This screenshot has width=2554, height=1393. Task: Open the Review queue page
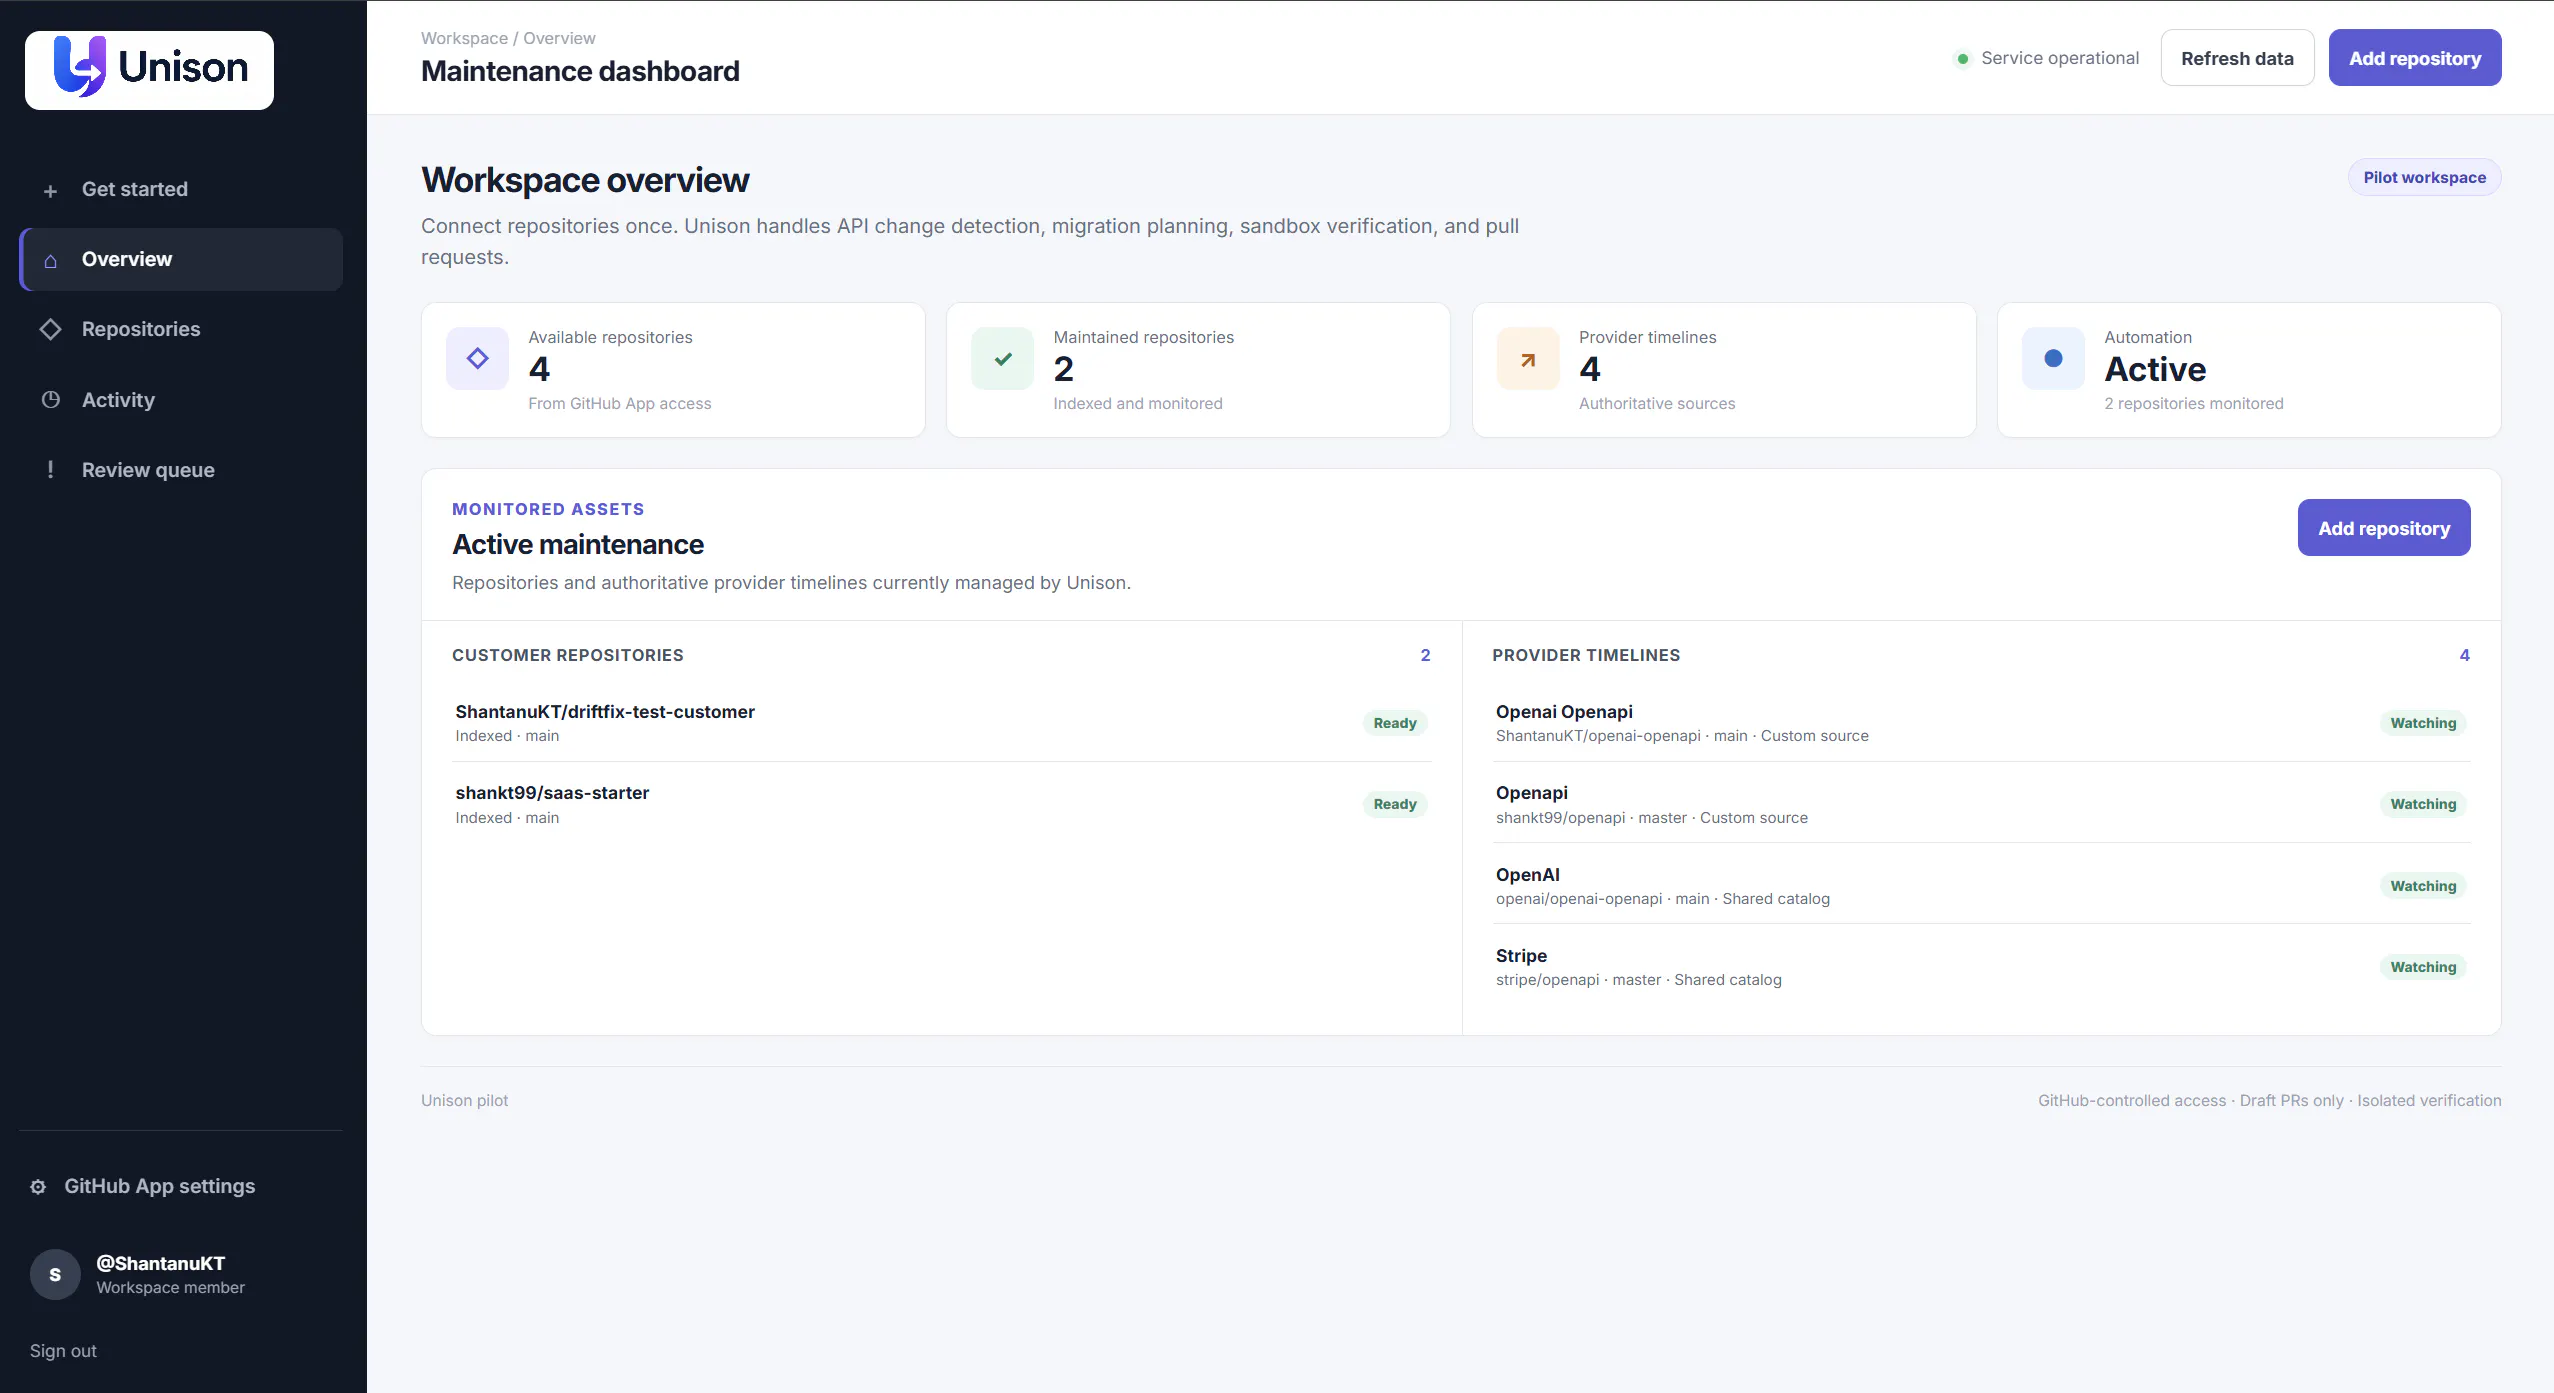[x=181, y=470]
